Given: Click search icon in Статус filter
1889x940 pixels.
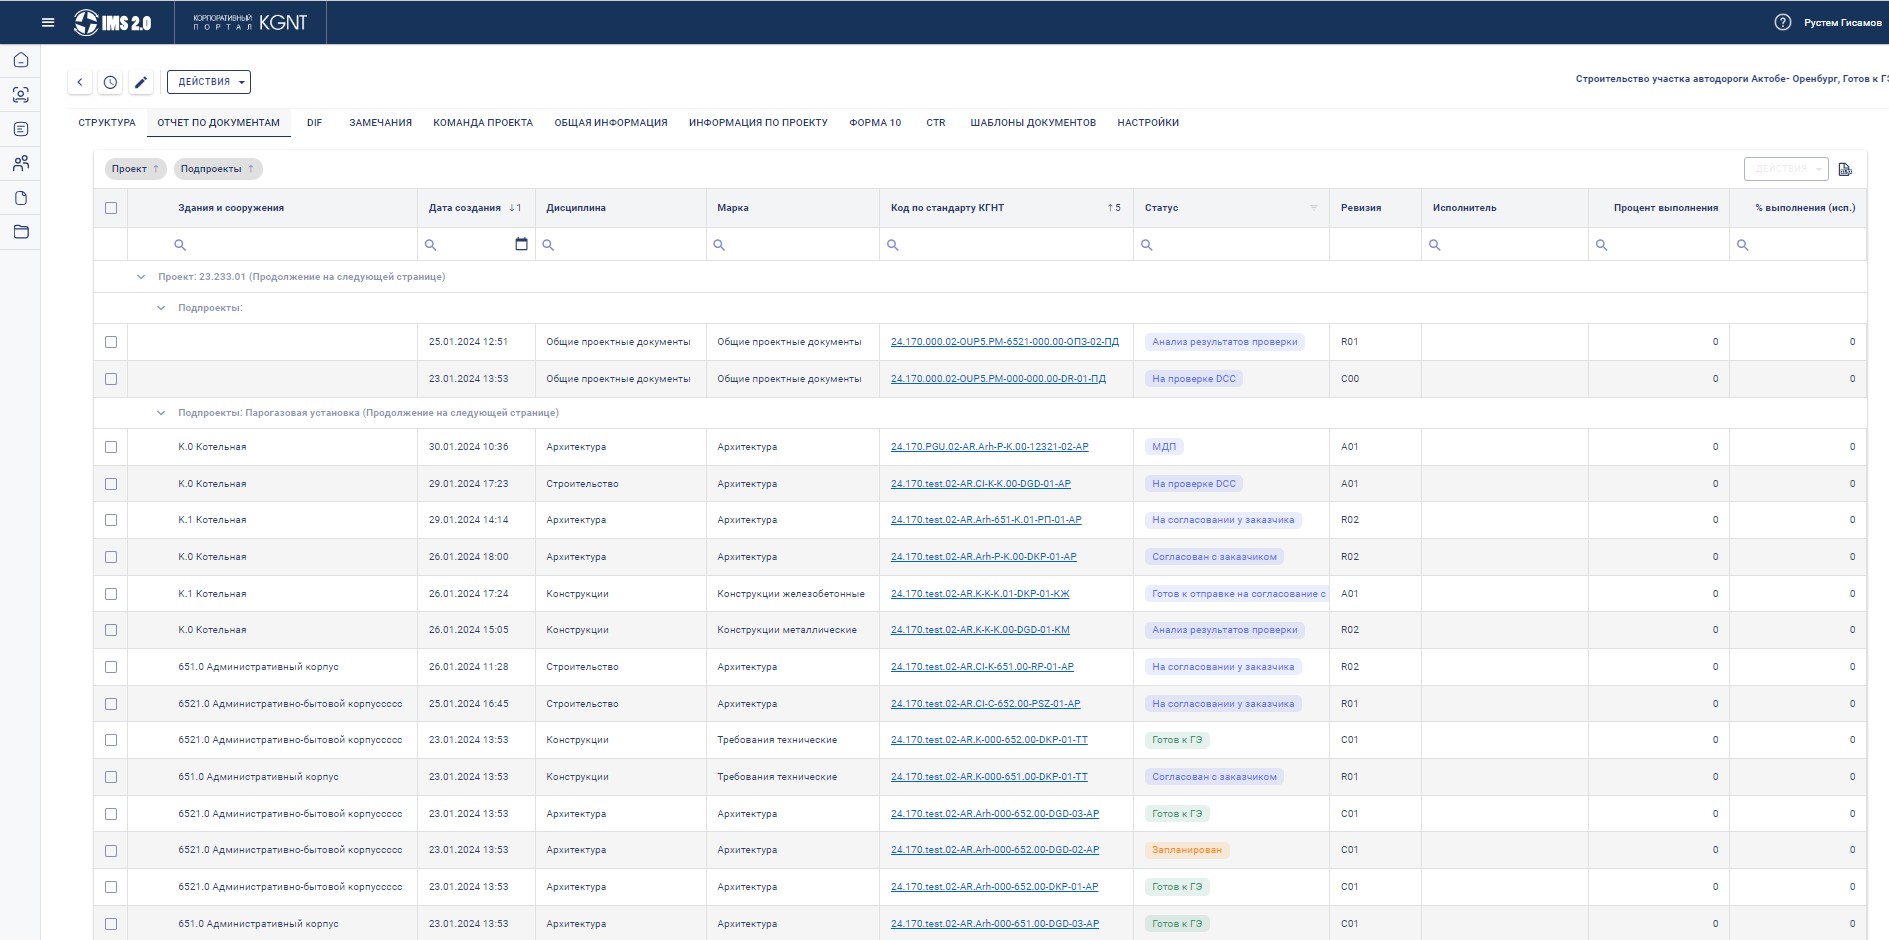Looking at the screenshot, I should [1147, 245].
